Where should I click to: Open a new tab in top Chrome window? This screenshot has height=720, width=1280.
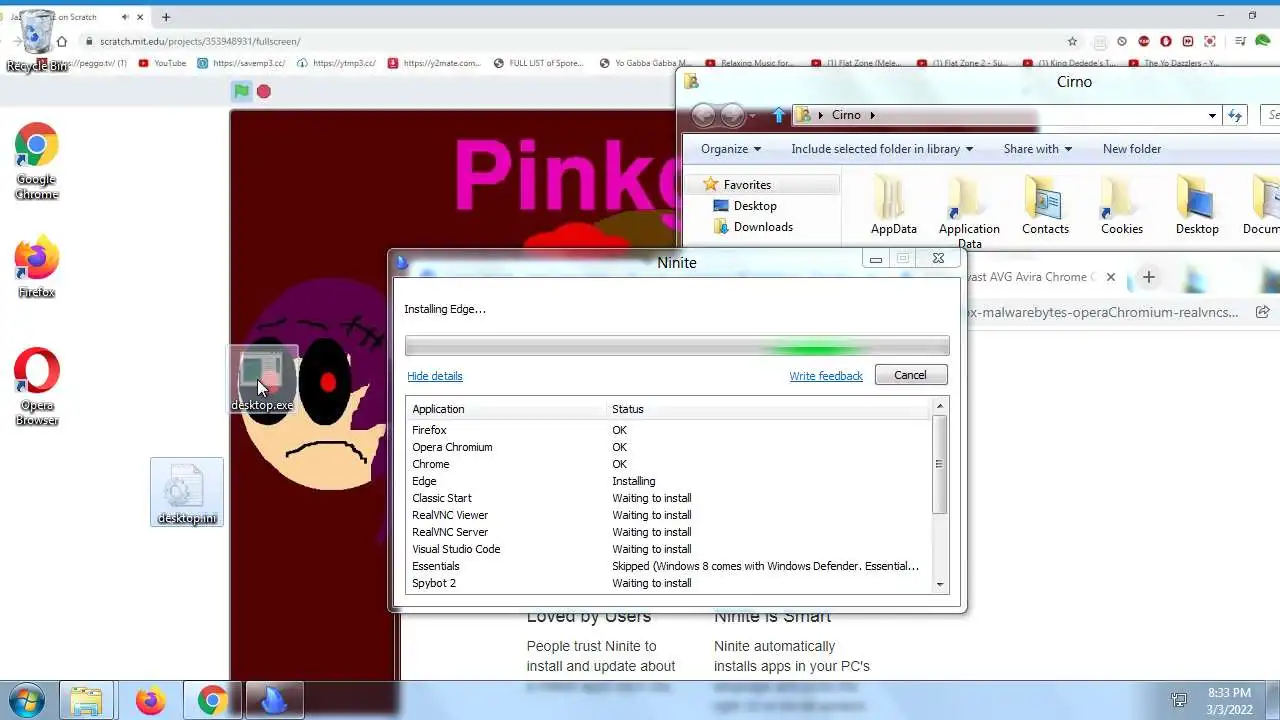pyautogui.click(x=166, y=17)
